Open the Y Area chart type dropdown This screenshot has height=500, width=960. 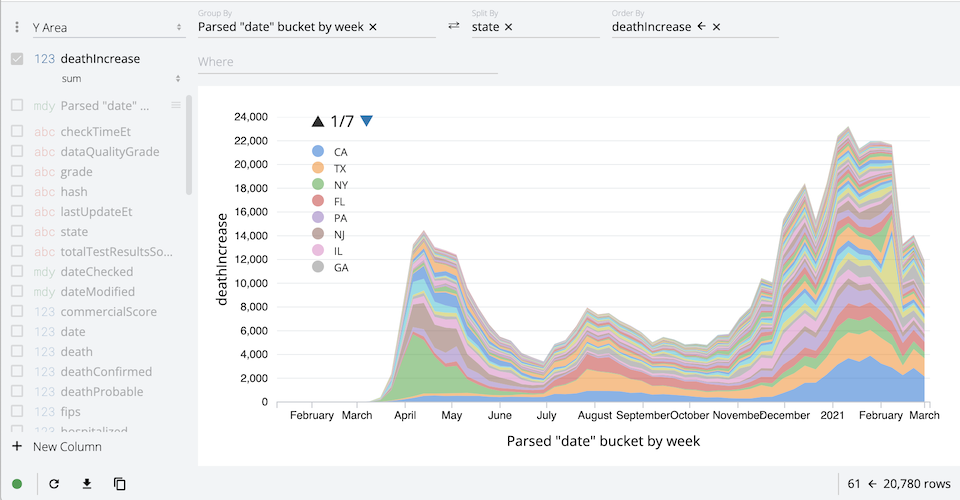point(108,28)
